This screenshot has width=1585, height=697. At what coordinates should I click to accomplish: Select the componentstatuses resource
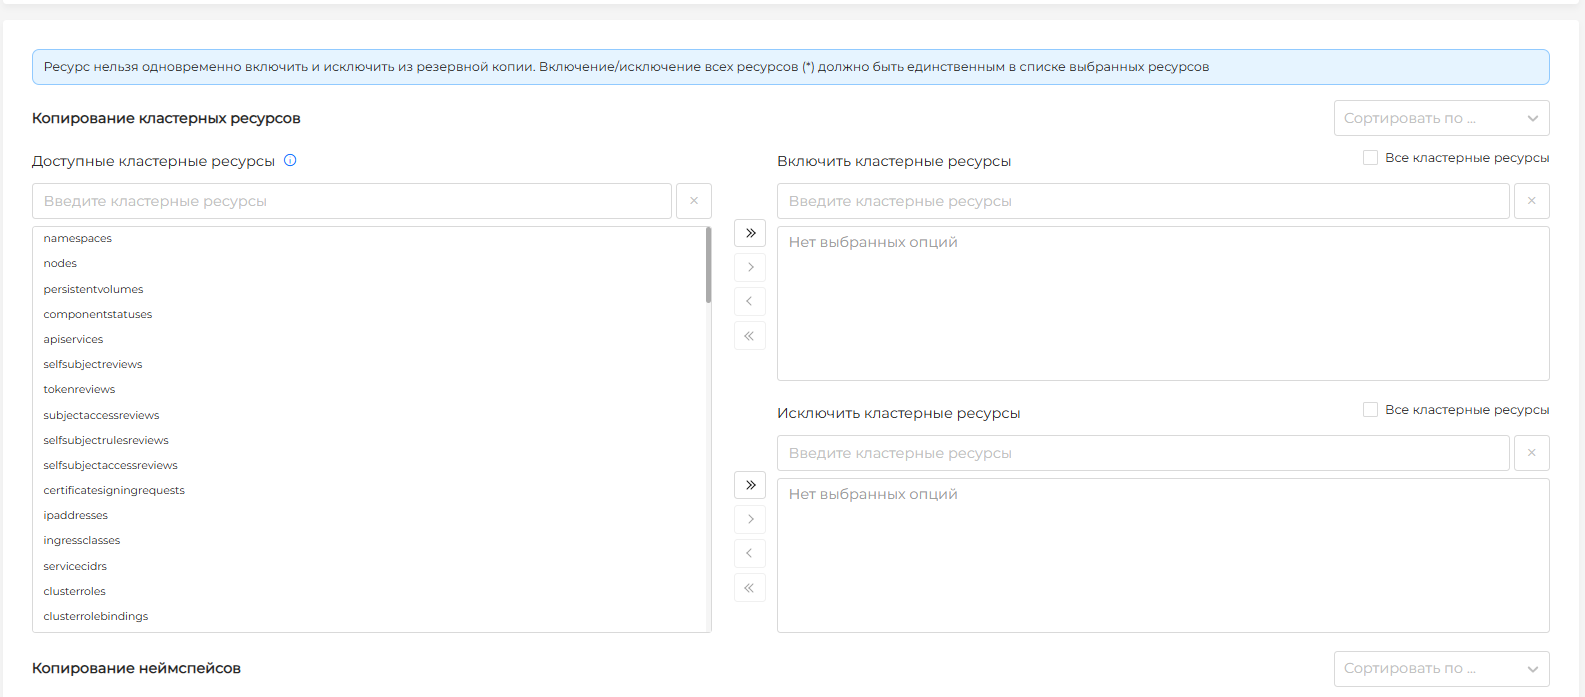coord(369,314)
